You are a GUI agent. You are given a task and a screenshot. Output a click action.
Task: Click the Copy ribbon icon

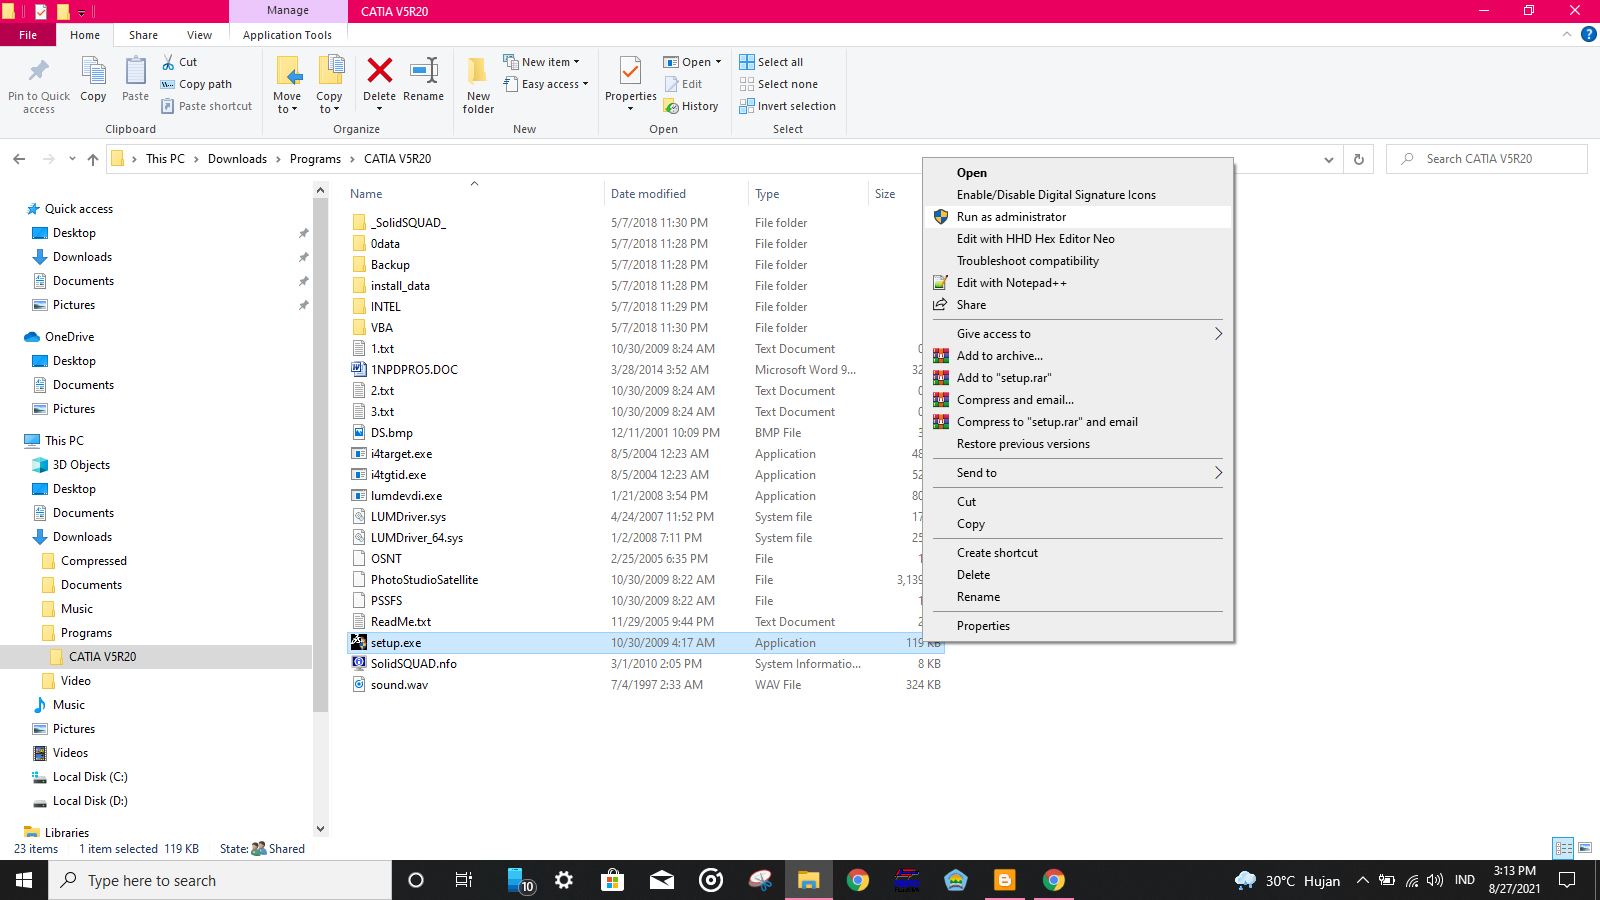93,71
